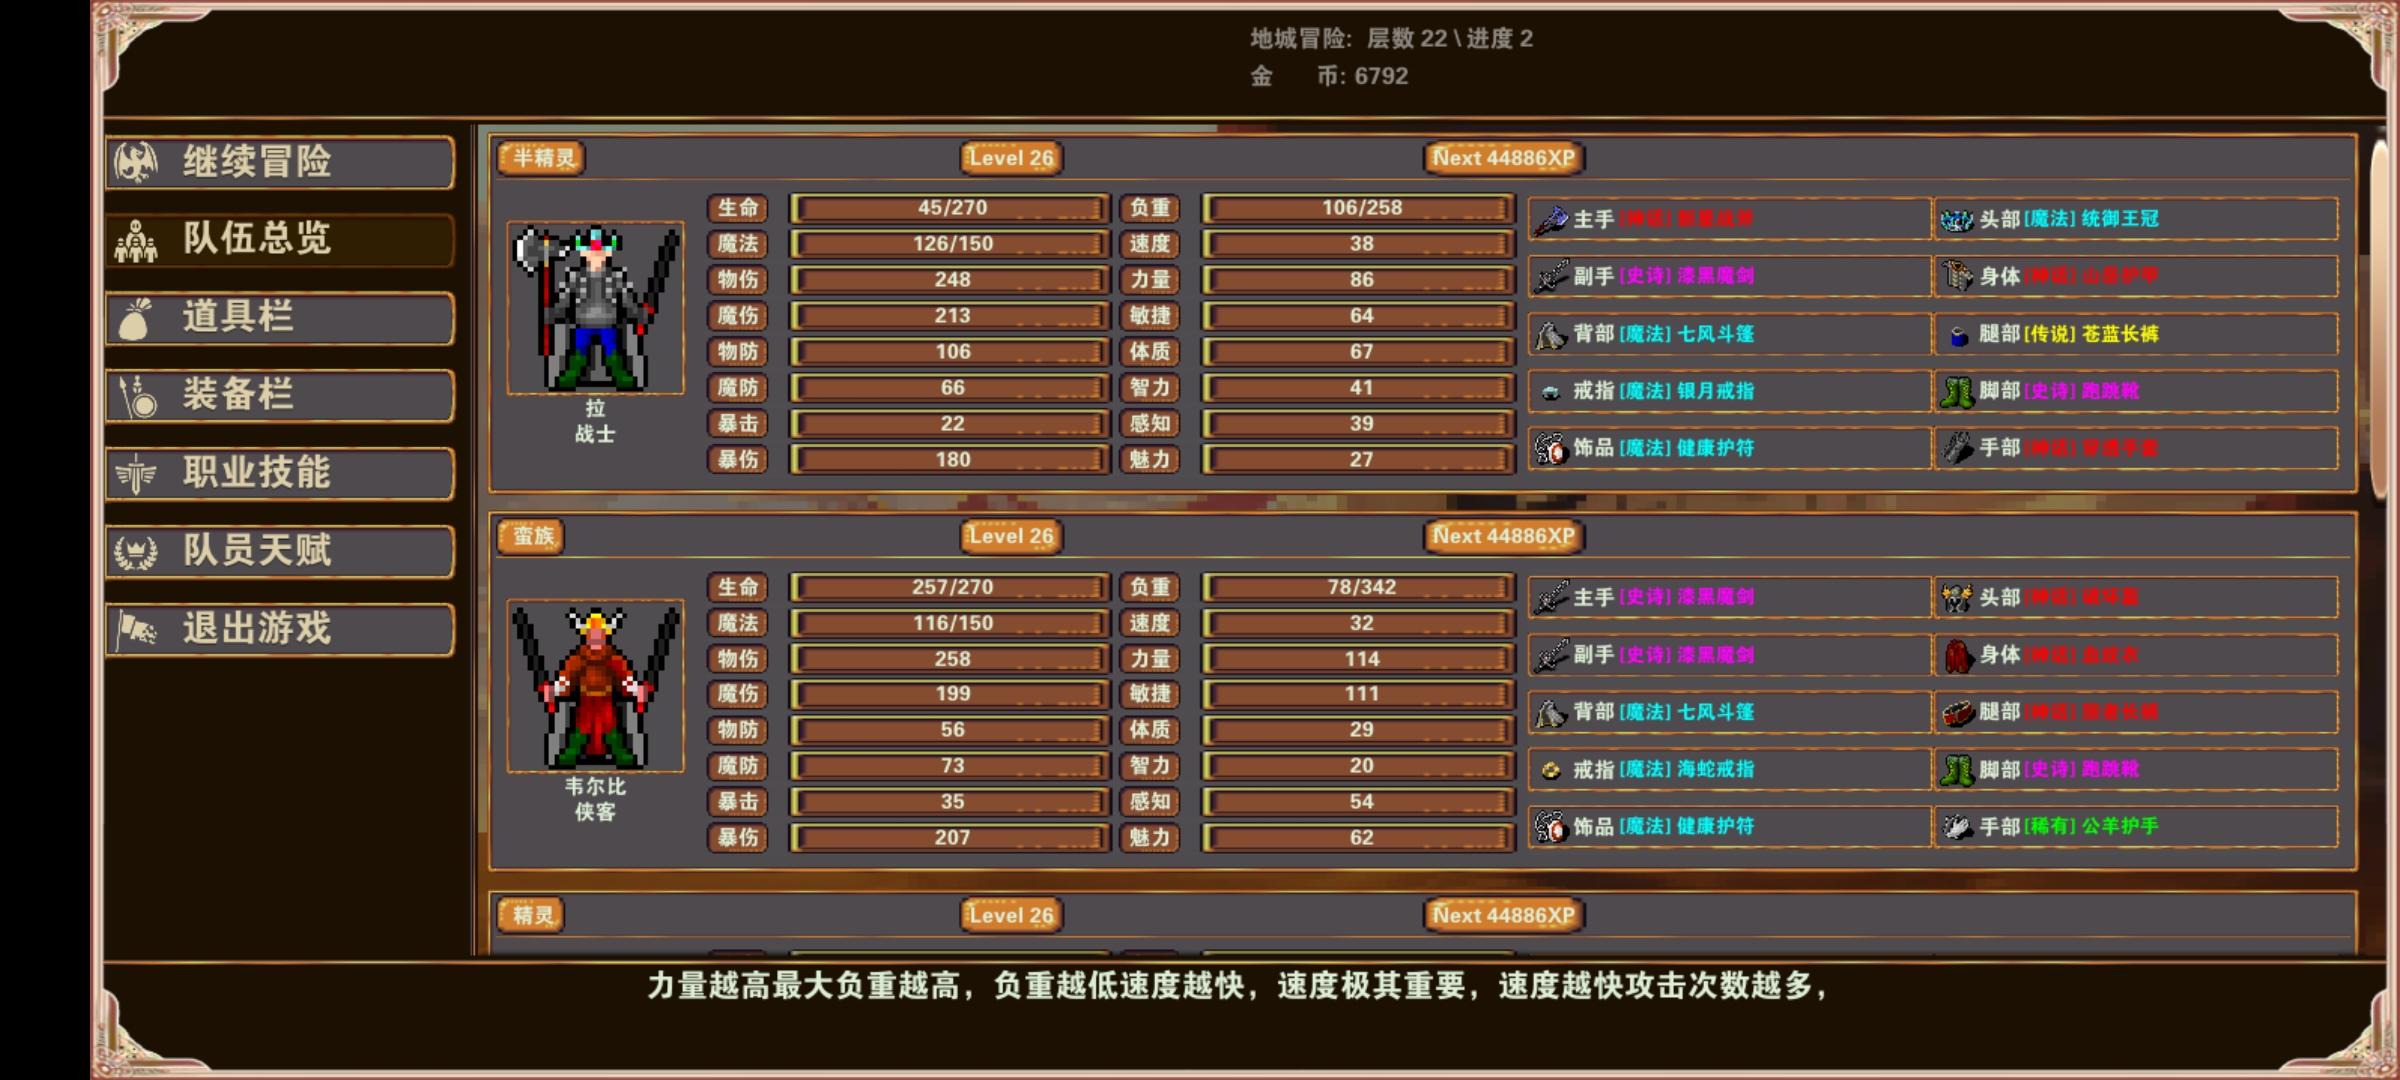Image resolution: width=2400 pixels, height=1080 pixels.
Task: Select 韦尔比's off-hand 漆黑魔剑 sword icon
Action: pyautogui.click(x=1551, y=655)
